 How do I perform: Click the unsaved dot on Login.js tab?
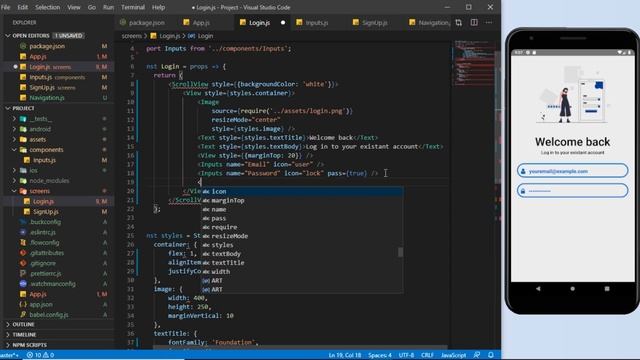(283, 23)
